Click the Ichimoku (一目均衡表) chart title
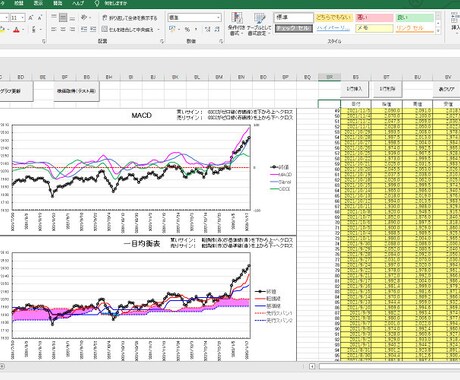Viewport: 460px width, 380px height. click(142, 244)
